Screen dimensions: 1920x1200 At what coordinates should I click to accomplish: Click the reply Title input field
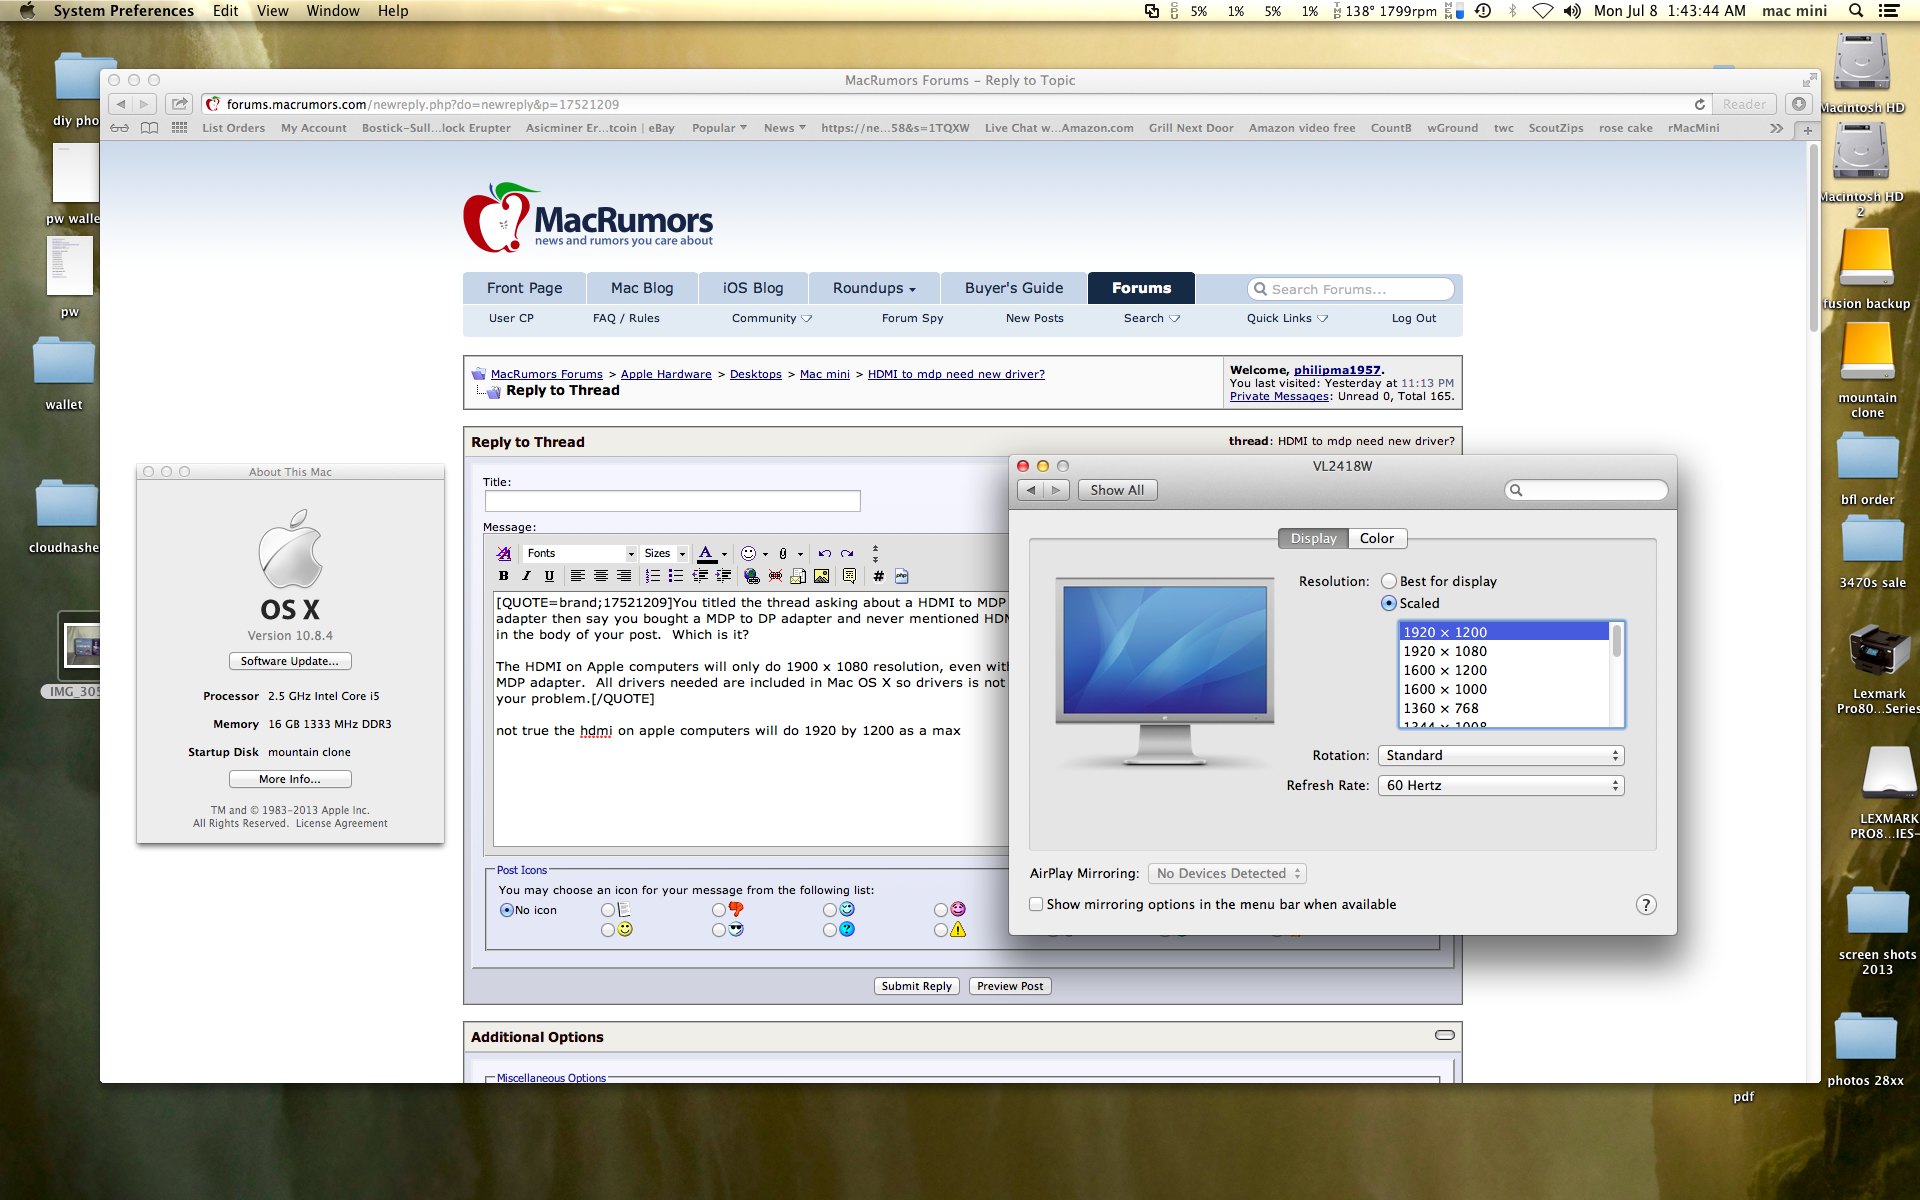click(672, 501)
